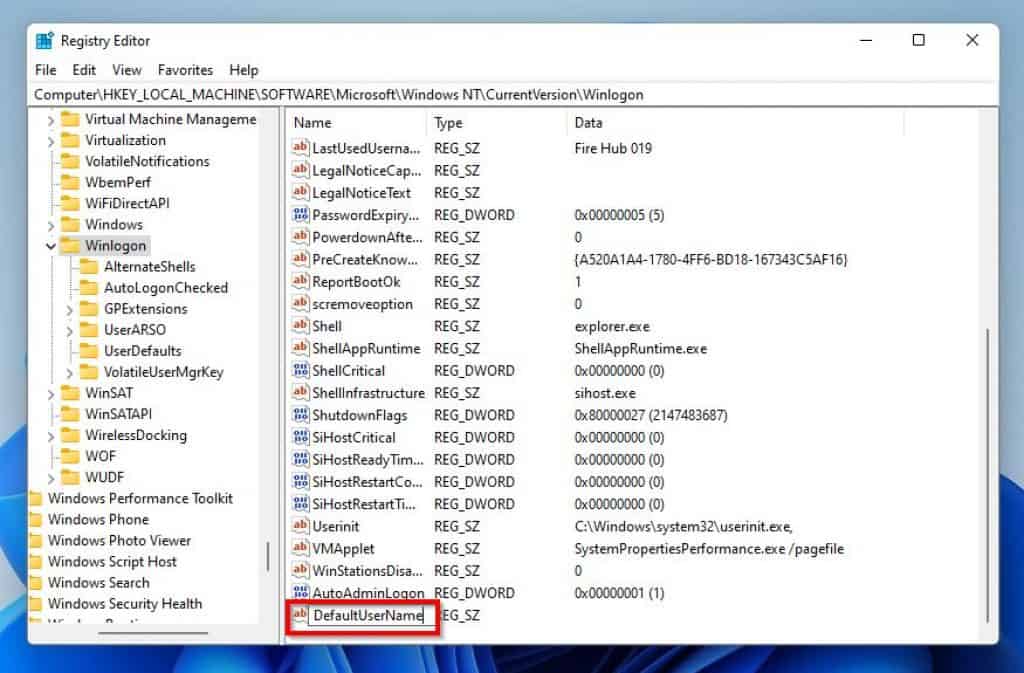This screenshot has height=673, width=1024.
Task: Select the UserDefaults key
Action: (142, 351)
